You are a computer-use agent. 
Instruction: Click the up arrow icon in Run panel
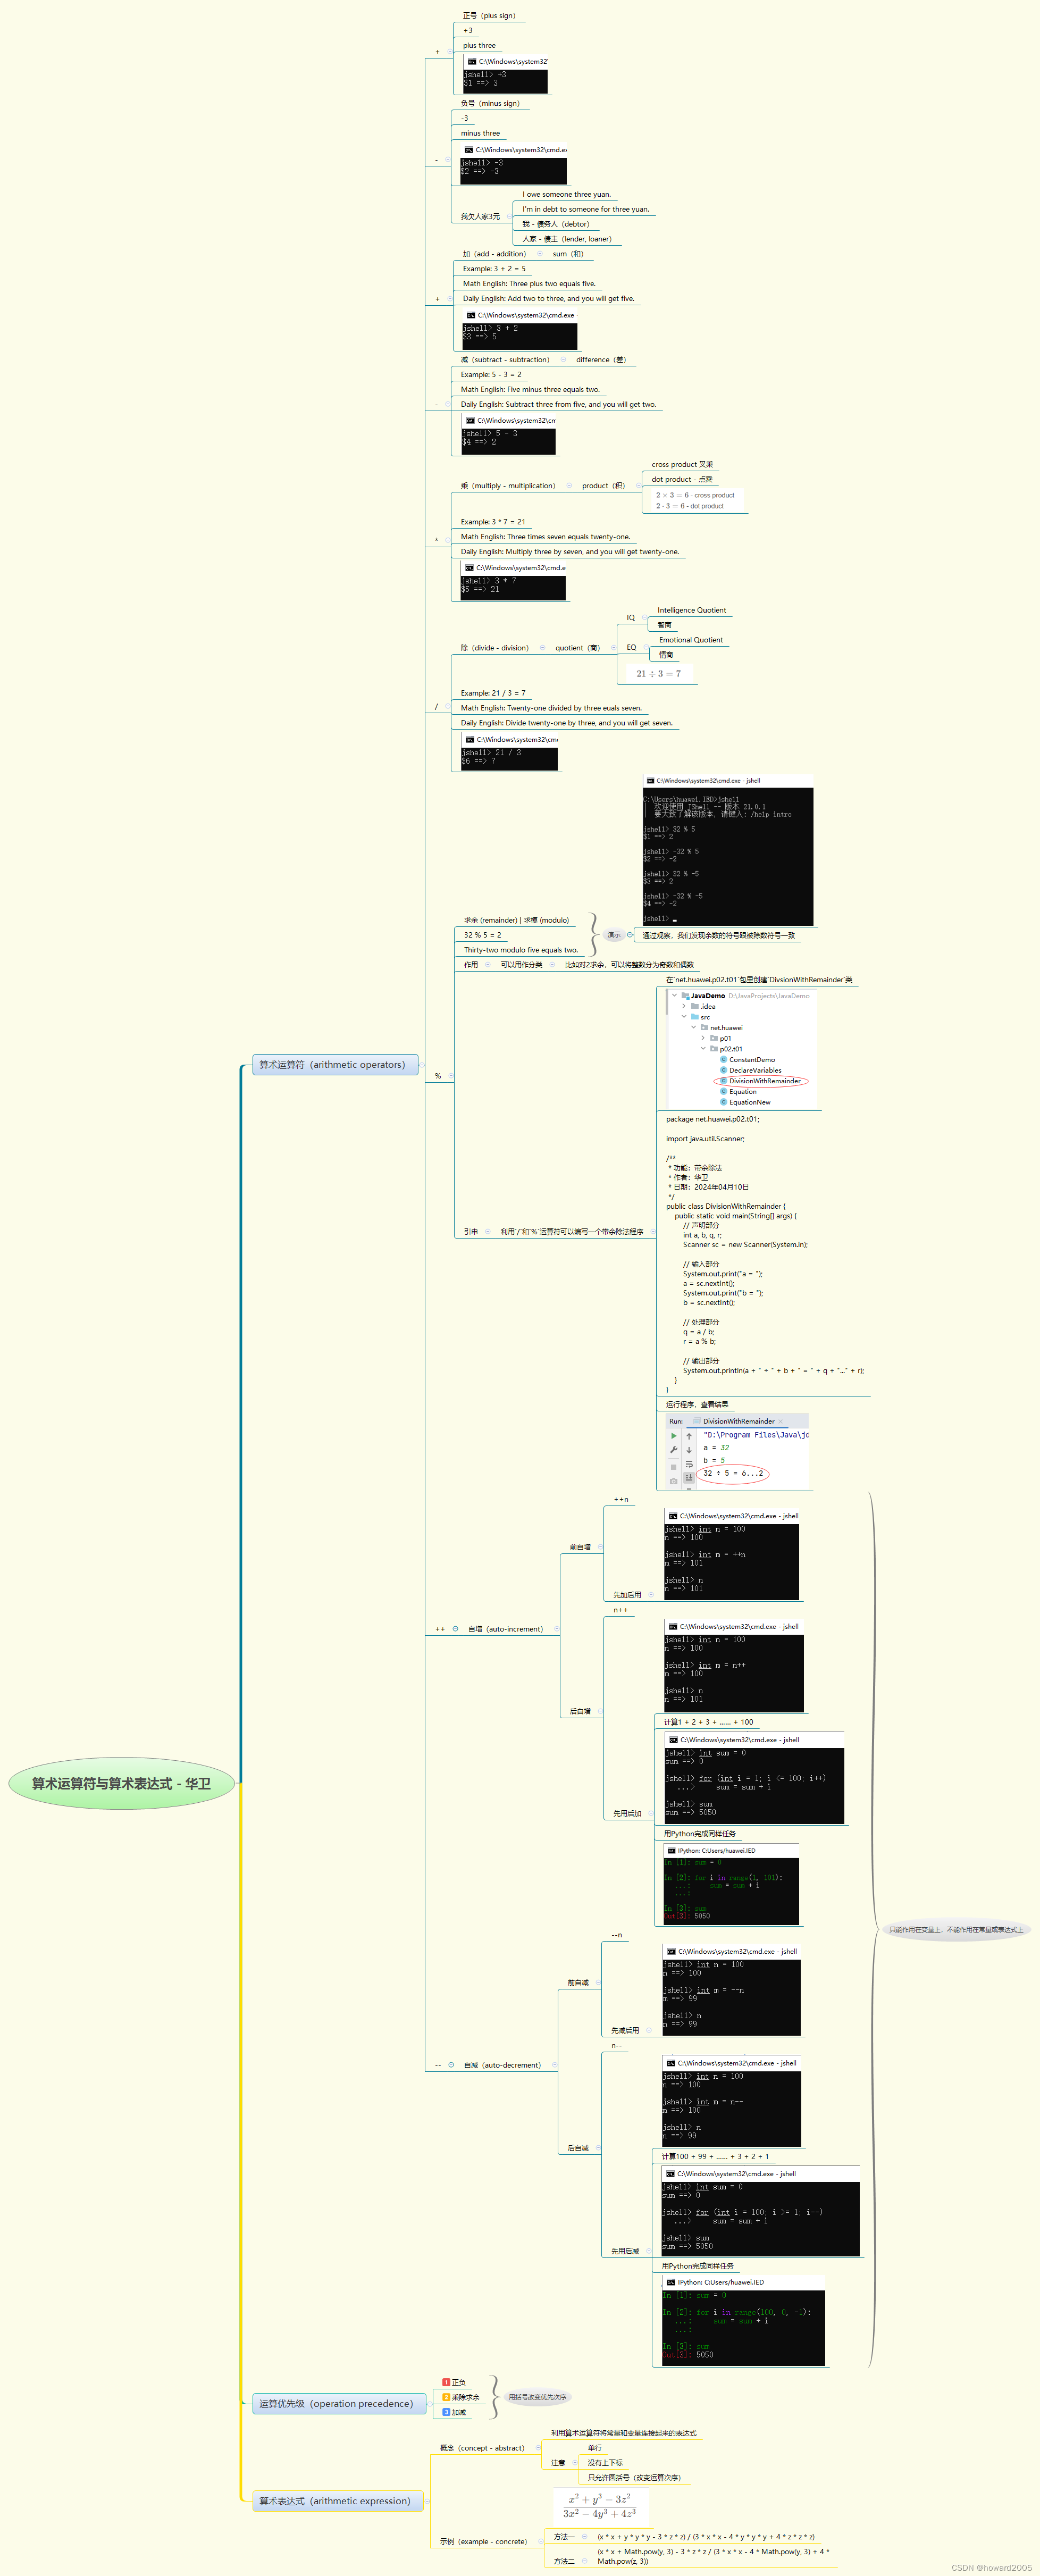point(689,1436)
